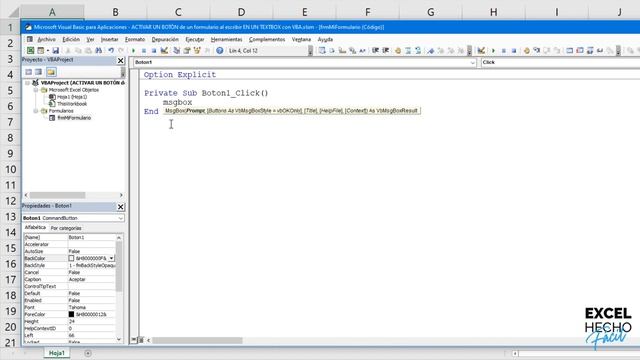Click the Quick Info icon in the Edit toolbar

coord(342,51)
